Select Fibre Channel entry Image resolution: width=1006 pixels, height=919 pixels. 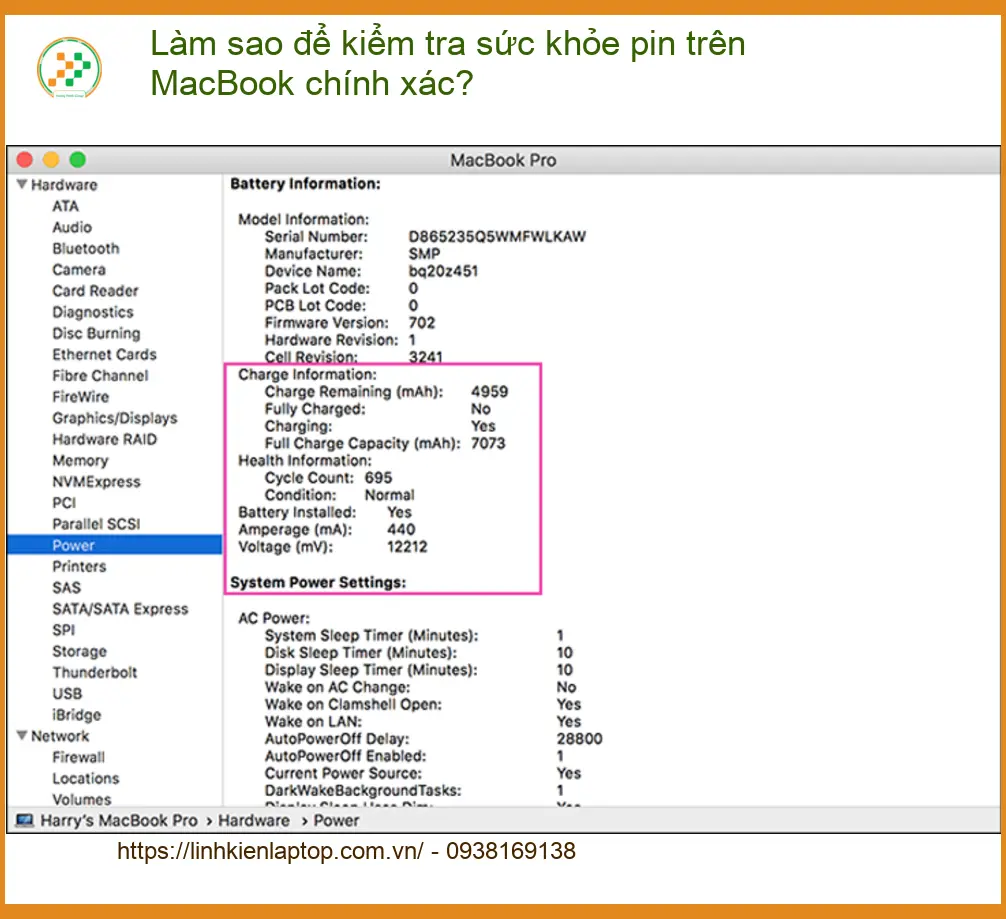(100, 375)
